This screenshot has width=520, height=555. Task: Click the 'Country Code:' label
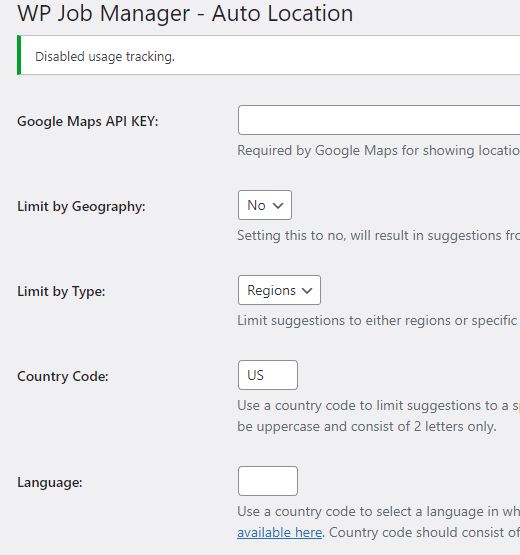(63, 376)
